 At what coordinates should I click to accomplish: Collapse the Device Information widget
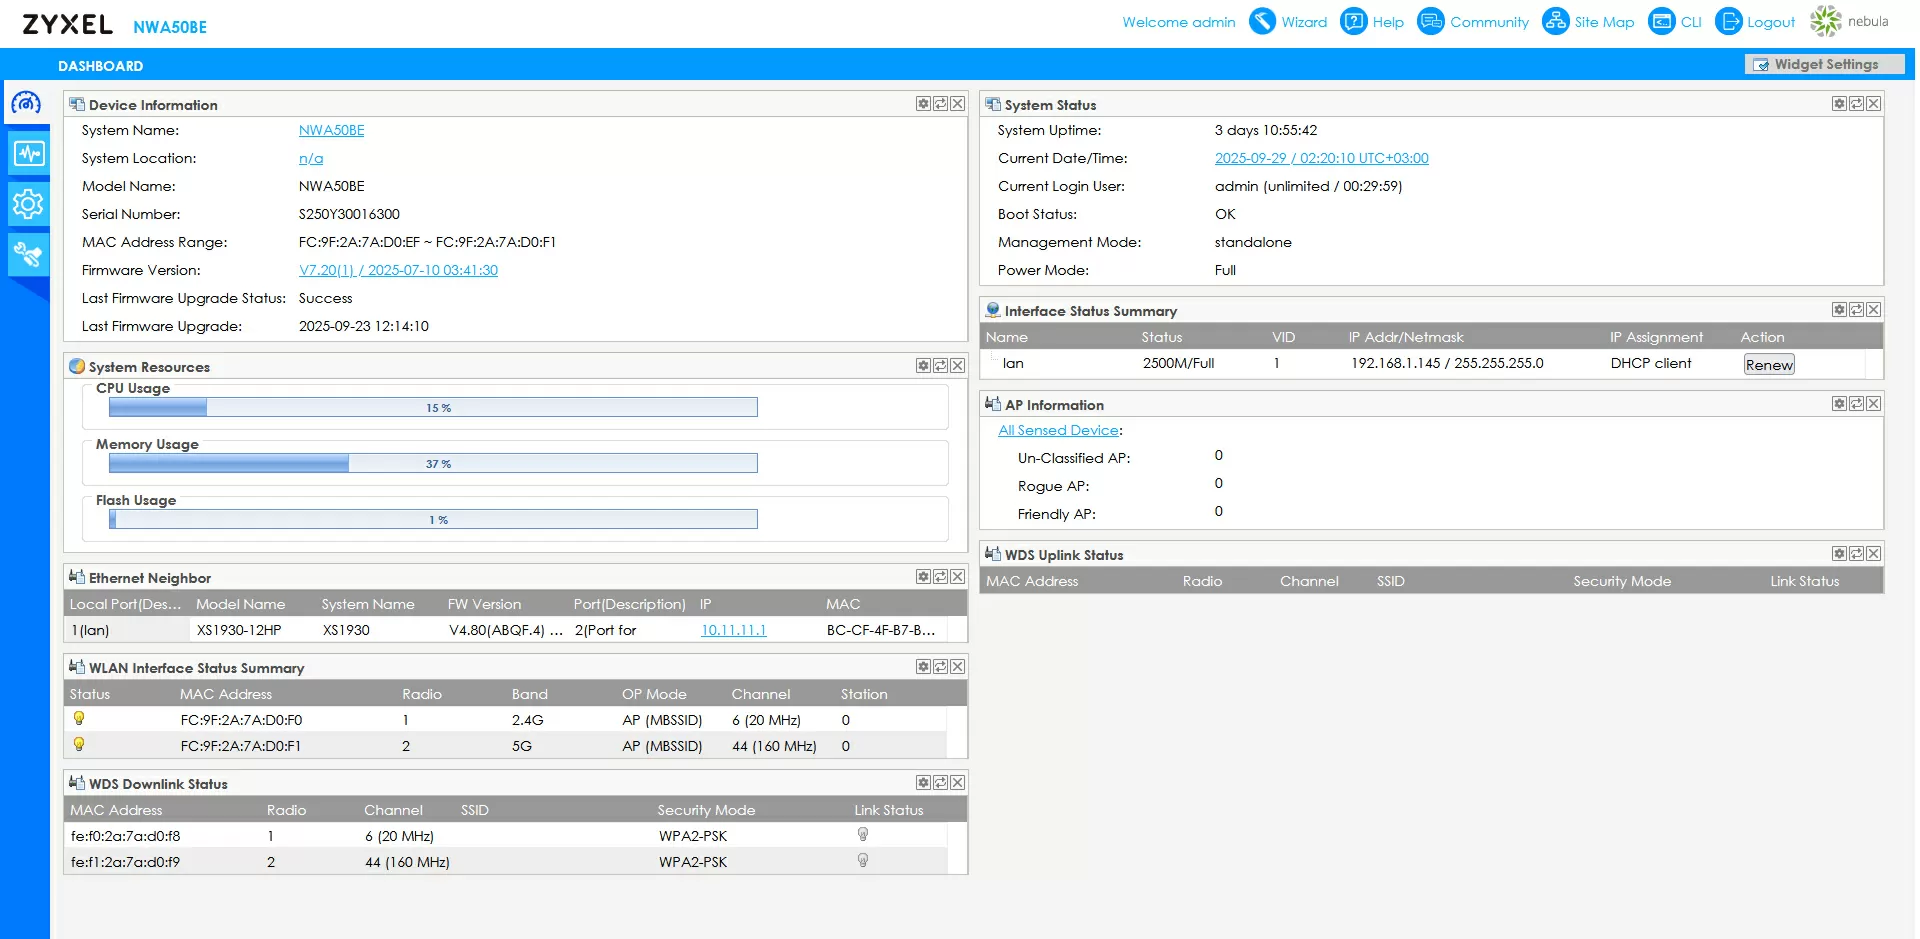(x=923, y=104)
